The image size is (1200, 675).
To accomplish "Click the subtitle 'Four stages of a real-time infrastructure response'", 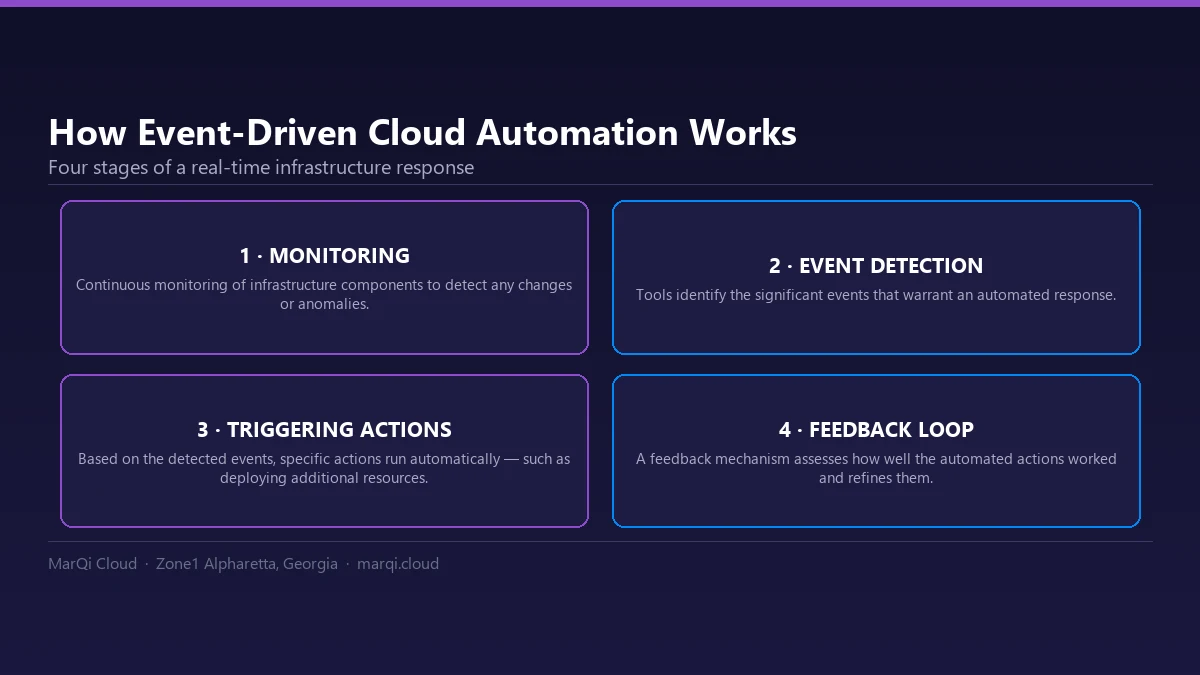I will pos(261,168).
